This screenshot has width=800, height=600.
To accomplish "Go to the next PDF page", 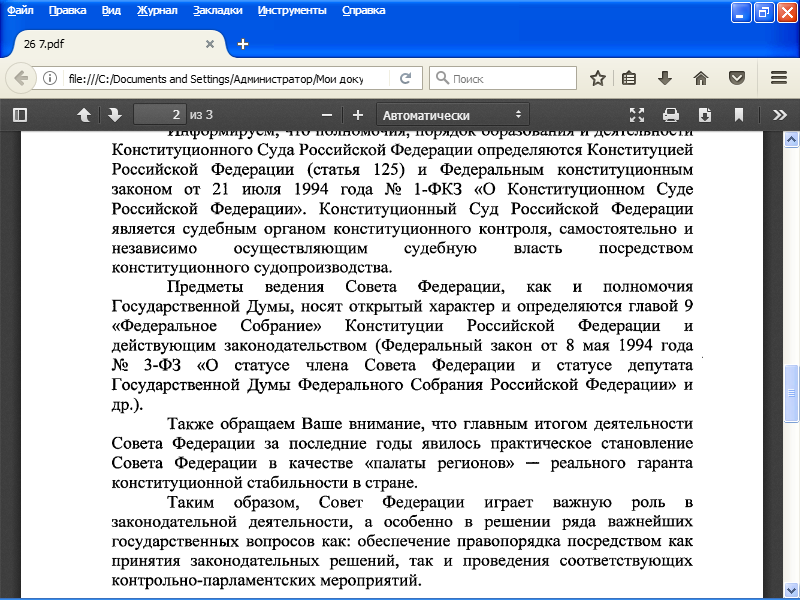I will coord(115,115).
